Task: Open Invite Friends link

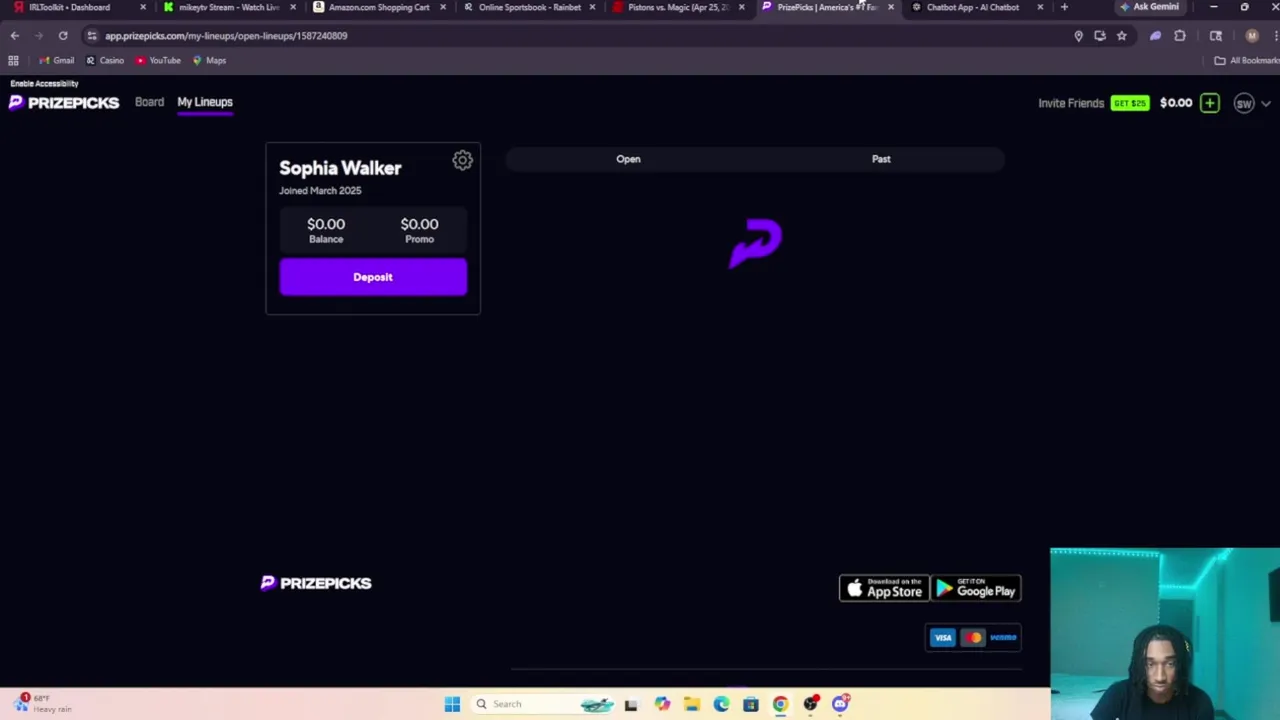Action: click(x=1071, y=103)
